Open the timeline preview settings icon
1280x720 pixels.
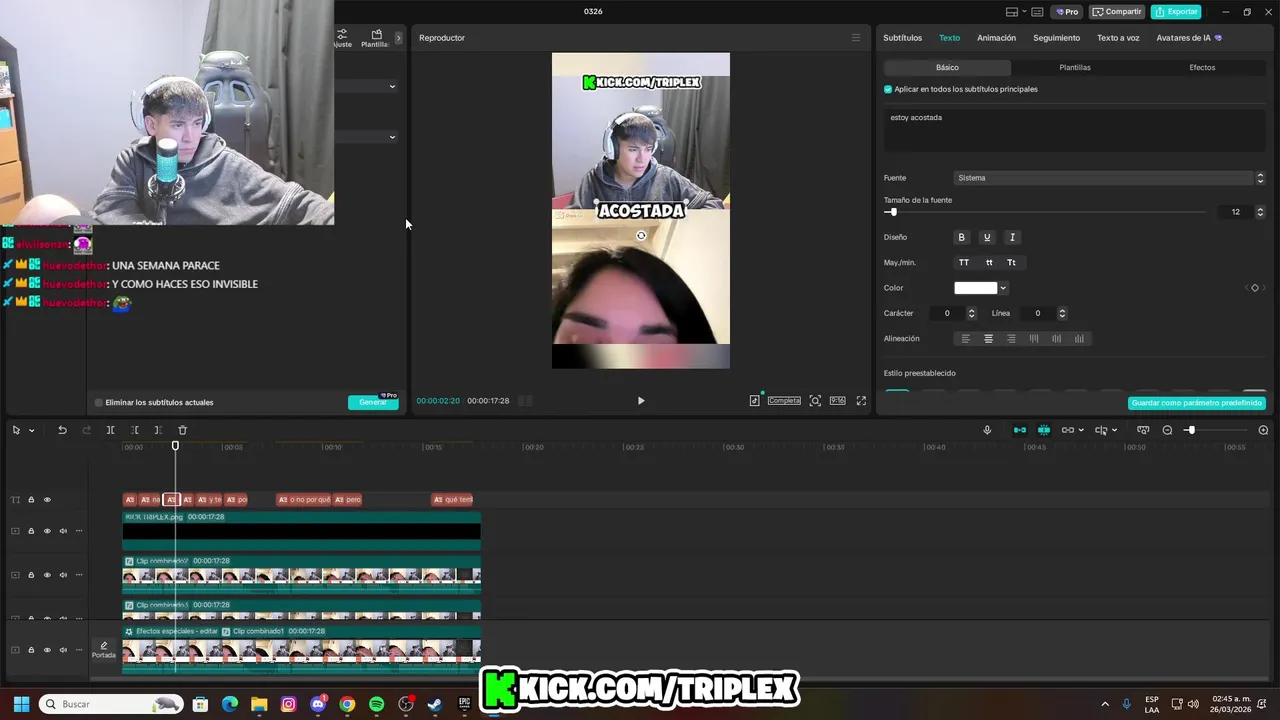[1143, 430]
